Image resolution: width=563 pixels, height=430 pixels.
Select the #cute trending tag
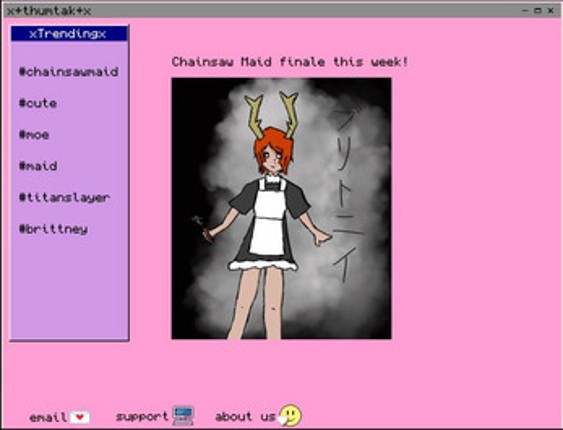click(x=38, y=103)
